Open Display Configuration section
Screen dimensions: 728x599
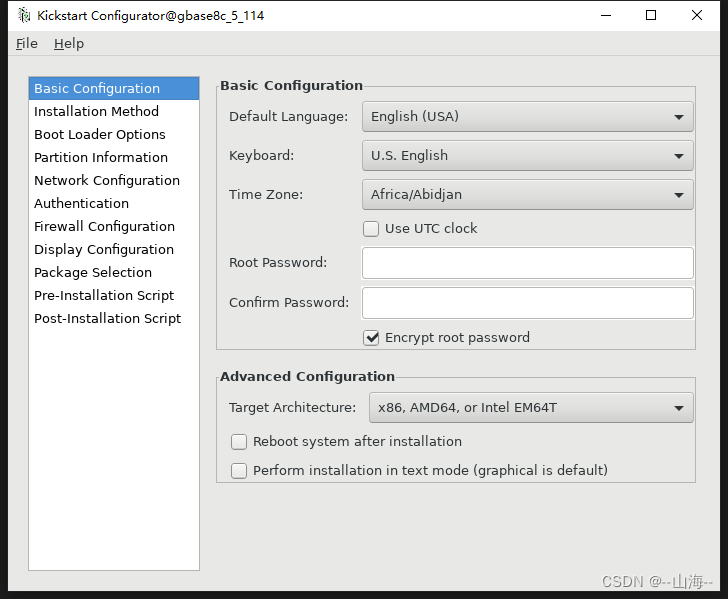[x=114, y=249]
